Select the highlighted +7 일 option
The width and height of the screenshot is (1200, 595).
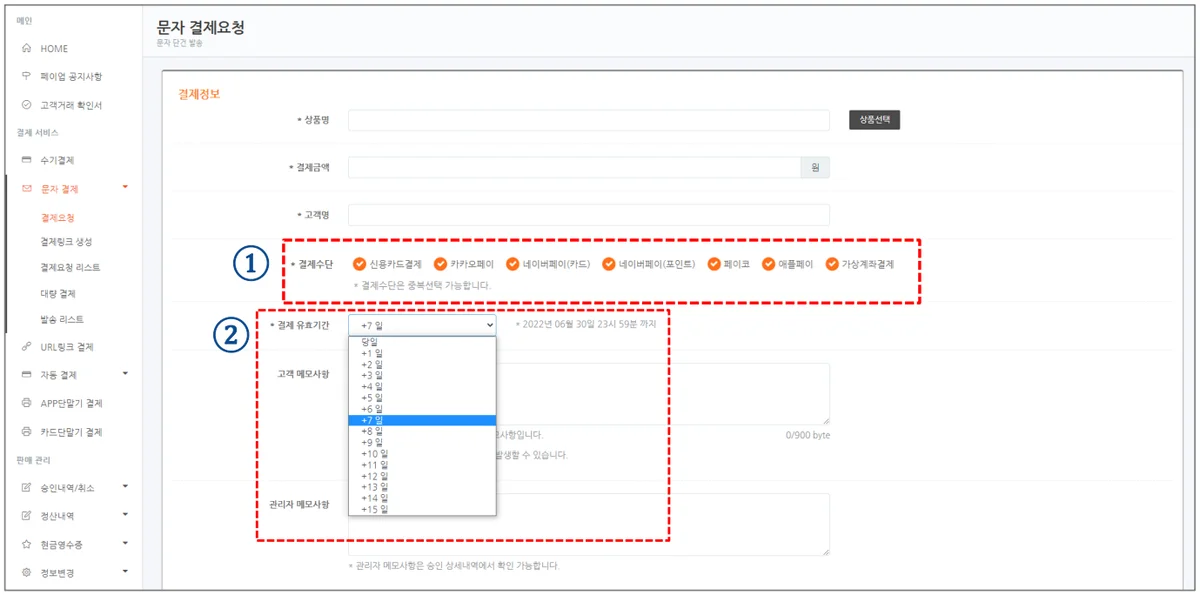tap(422, 420)
